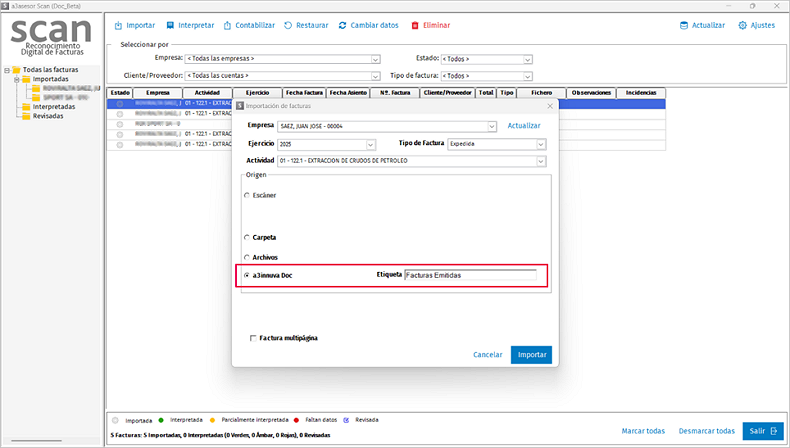Viewport: 790px width, 448px height.
Task: Select the Escáner origin option
Action: click(x=247, y=195)
